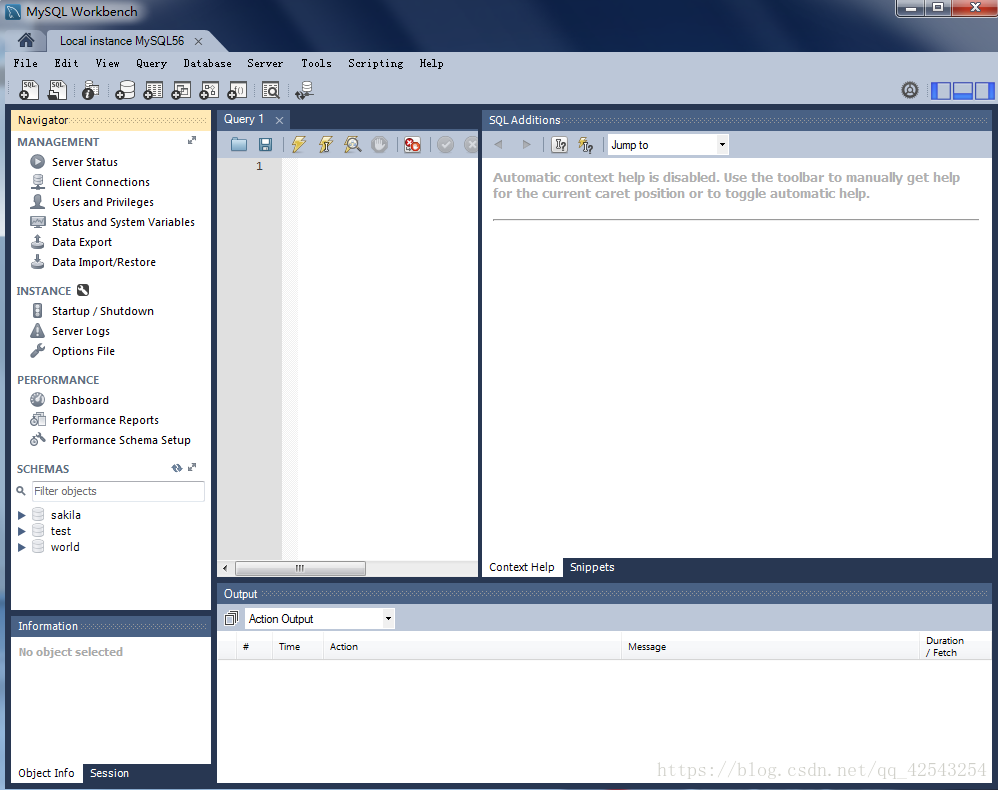Save script floppy icon in Query 1
This screenshot has width=998, height=790.
point(265,145)
